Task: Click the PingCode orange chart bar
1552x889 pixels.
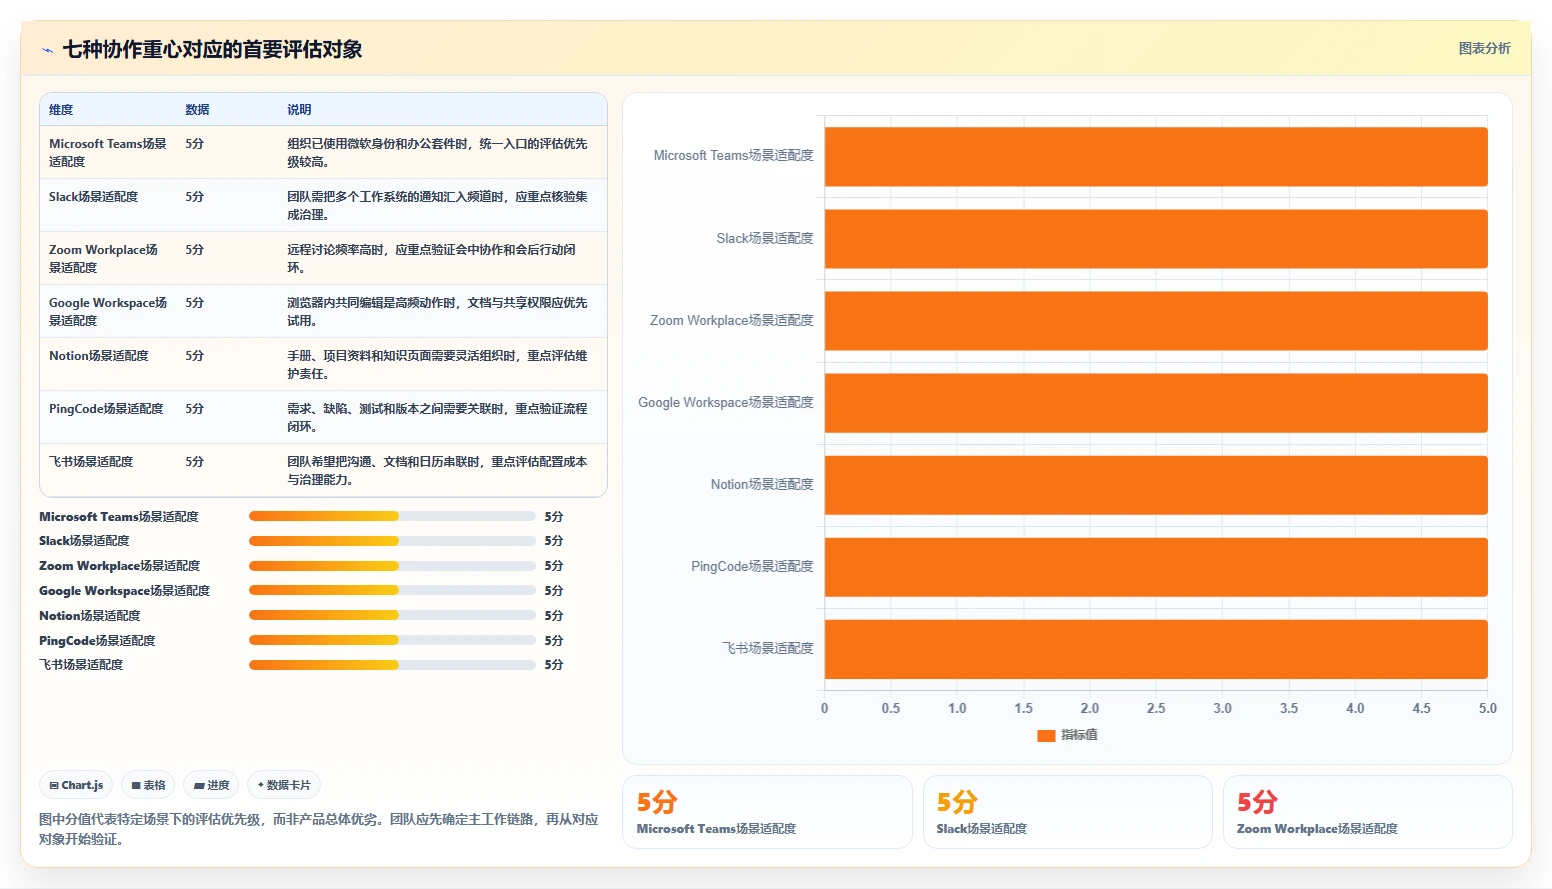Action: click(x=1156, y=567)
